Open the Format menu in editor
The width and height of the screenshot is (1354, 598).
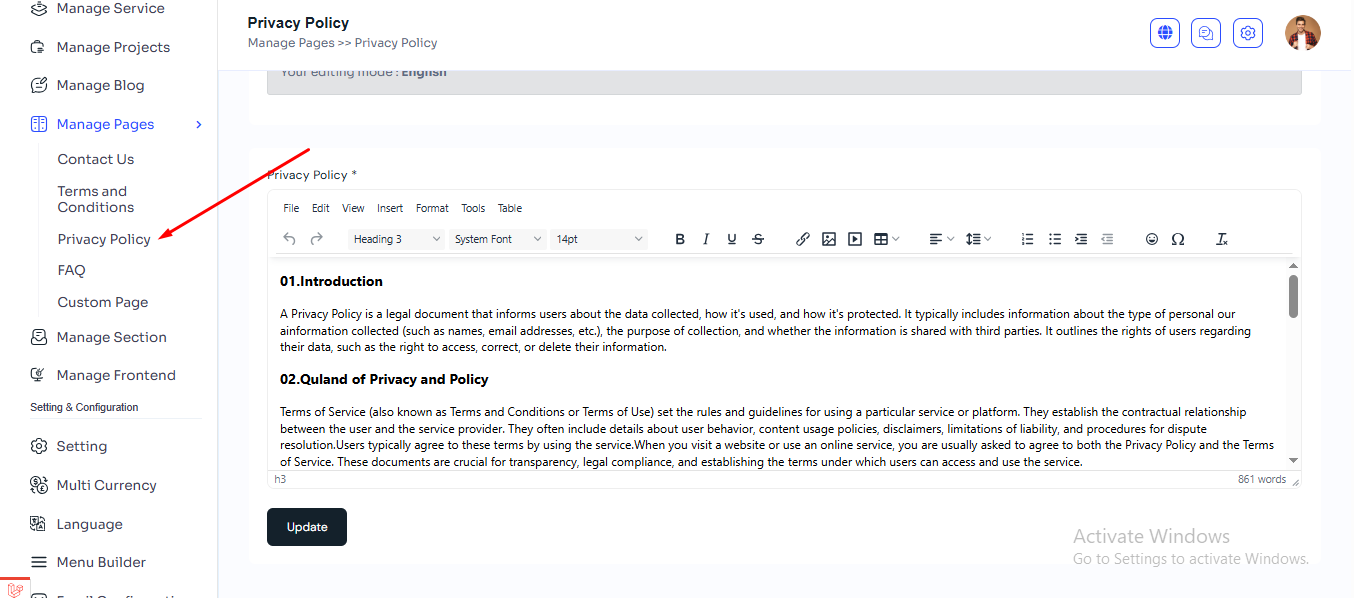coord(432,208)
